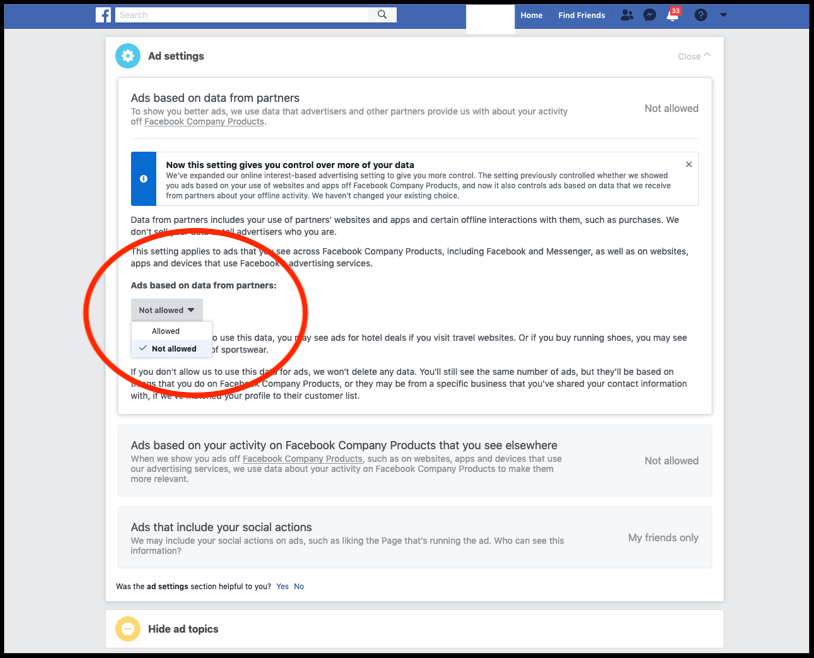Expand the Hide ad topics section

(415, 629)
